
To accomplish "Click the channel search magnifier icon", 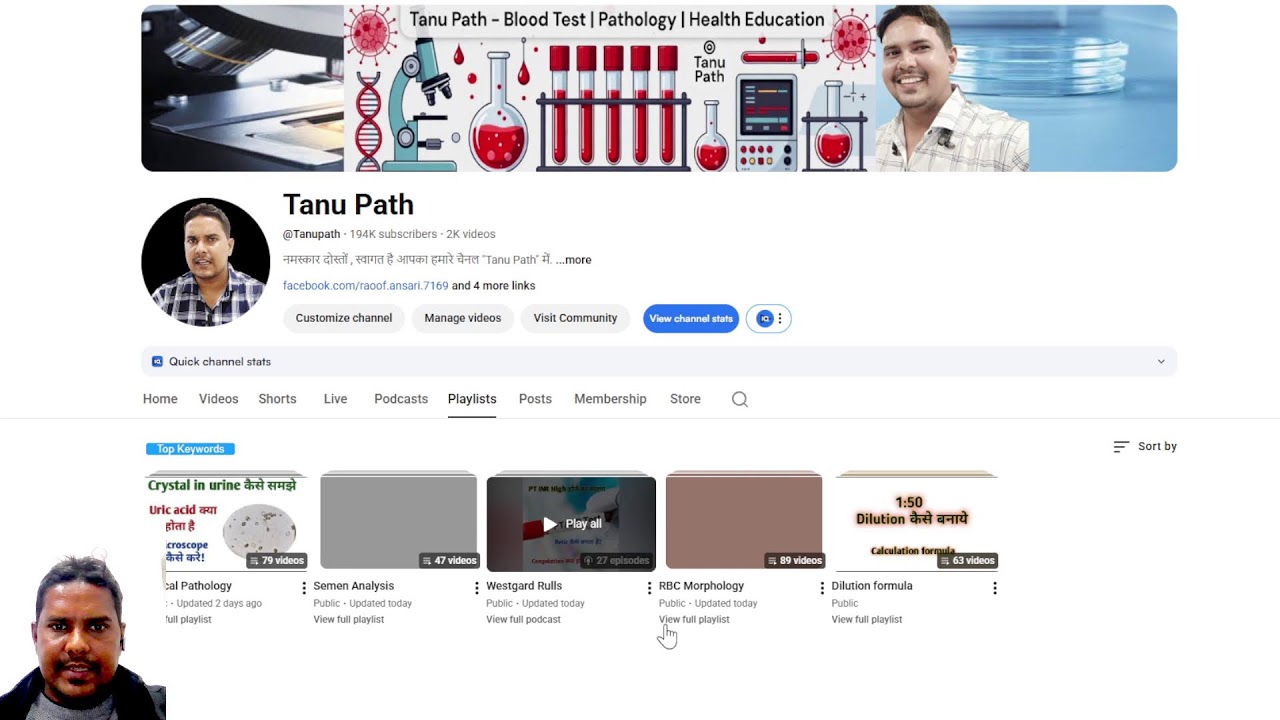I will pyautogui.click(x=739, y=399).
